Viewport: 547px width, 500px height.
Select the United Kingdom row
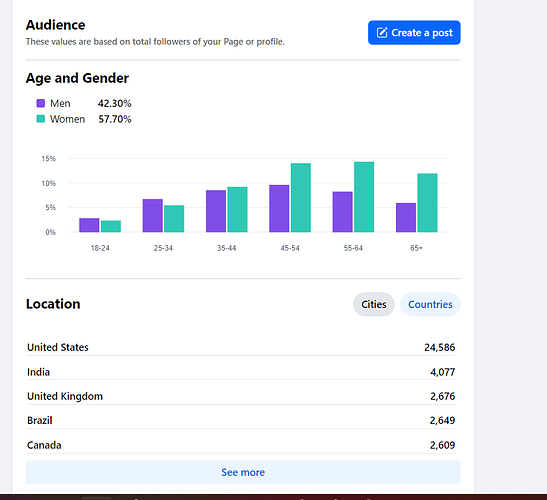pos(241,396)
